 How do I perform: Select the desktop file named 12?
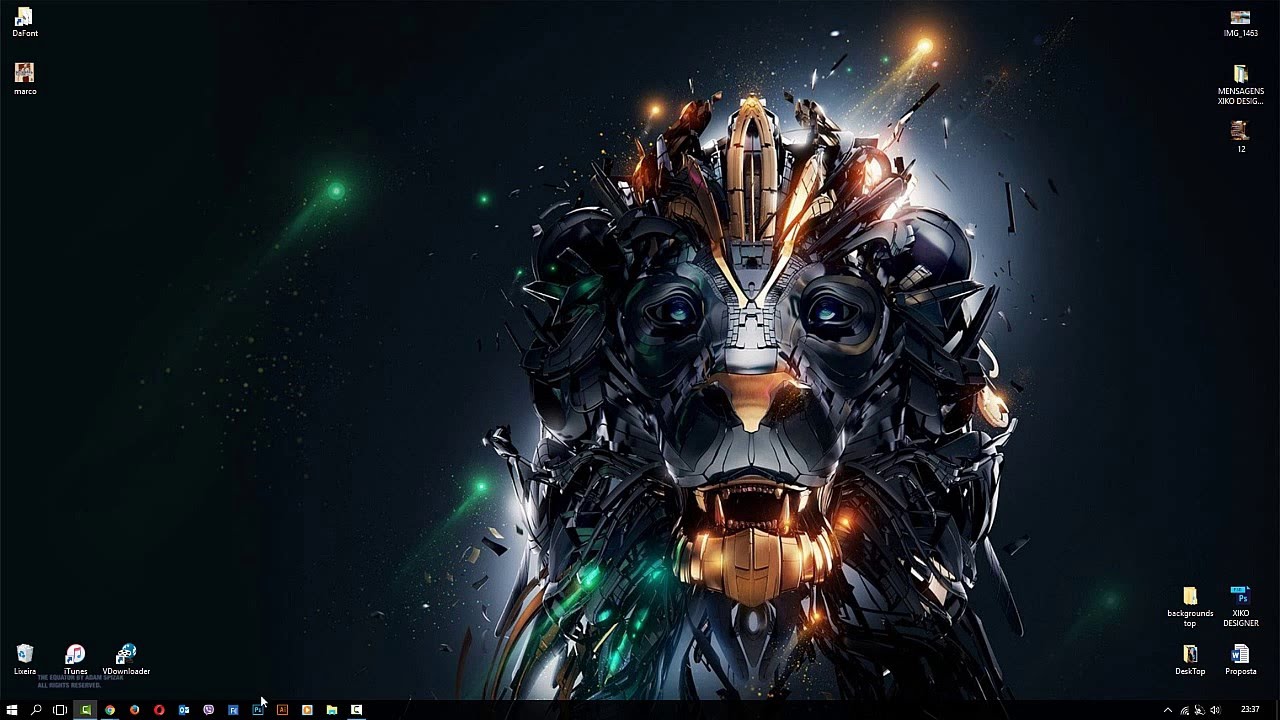coord(1240,137)
